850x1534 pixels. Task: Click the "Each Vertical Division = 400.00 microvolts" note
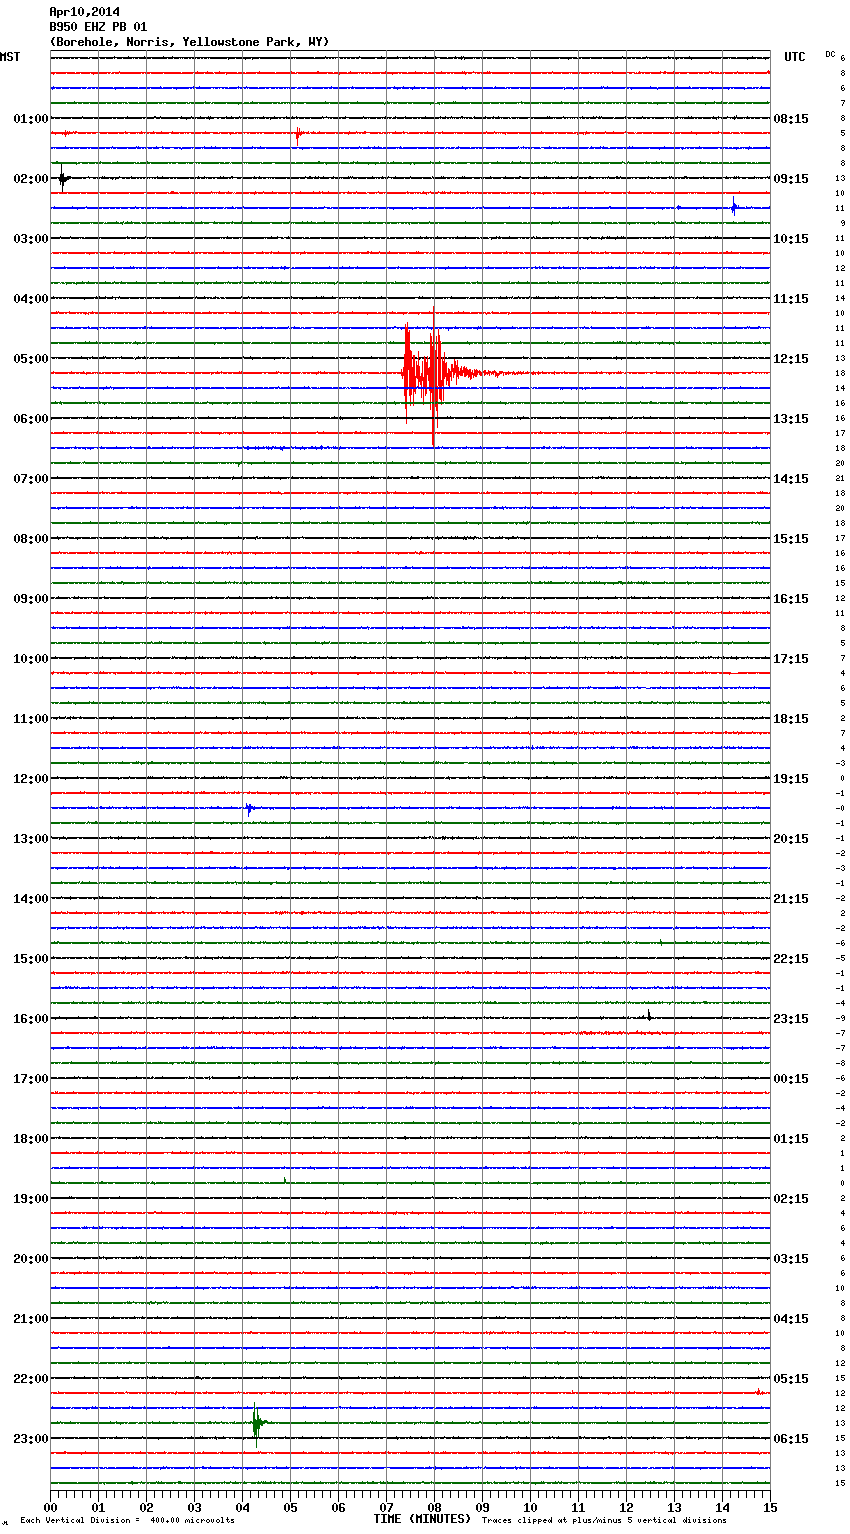(127, 1520)
